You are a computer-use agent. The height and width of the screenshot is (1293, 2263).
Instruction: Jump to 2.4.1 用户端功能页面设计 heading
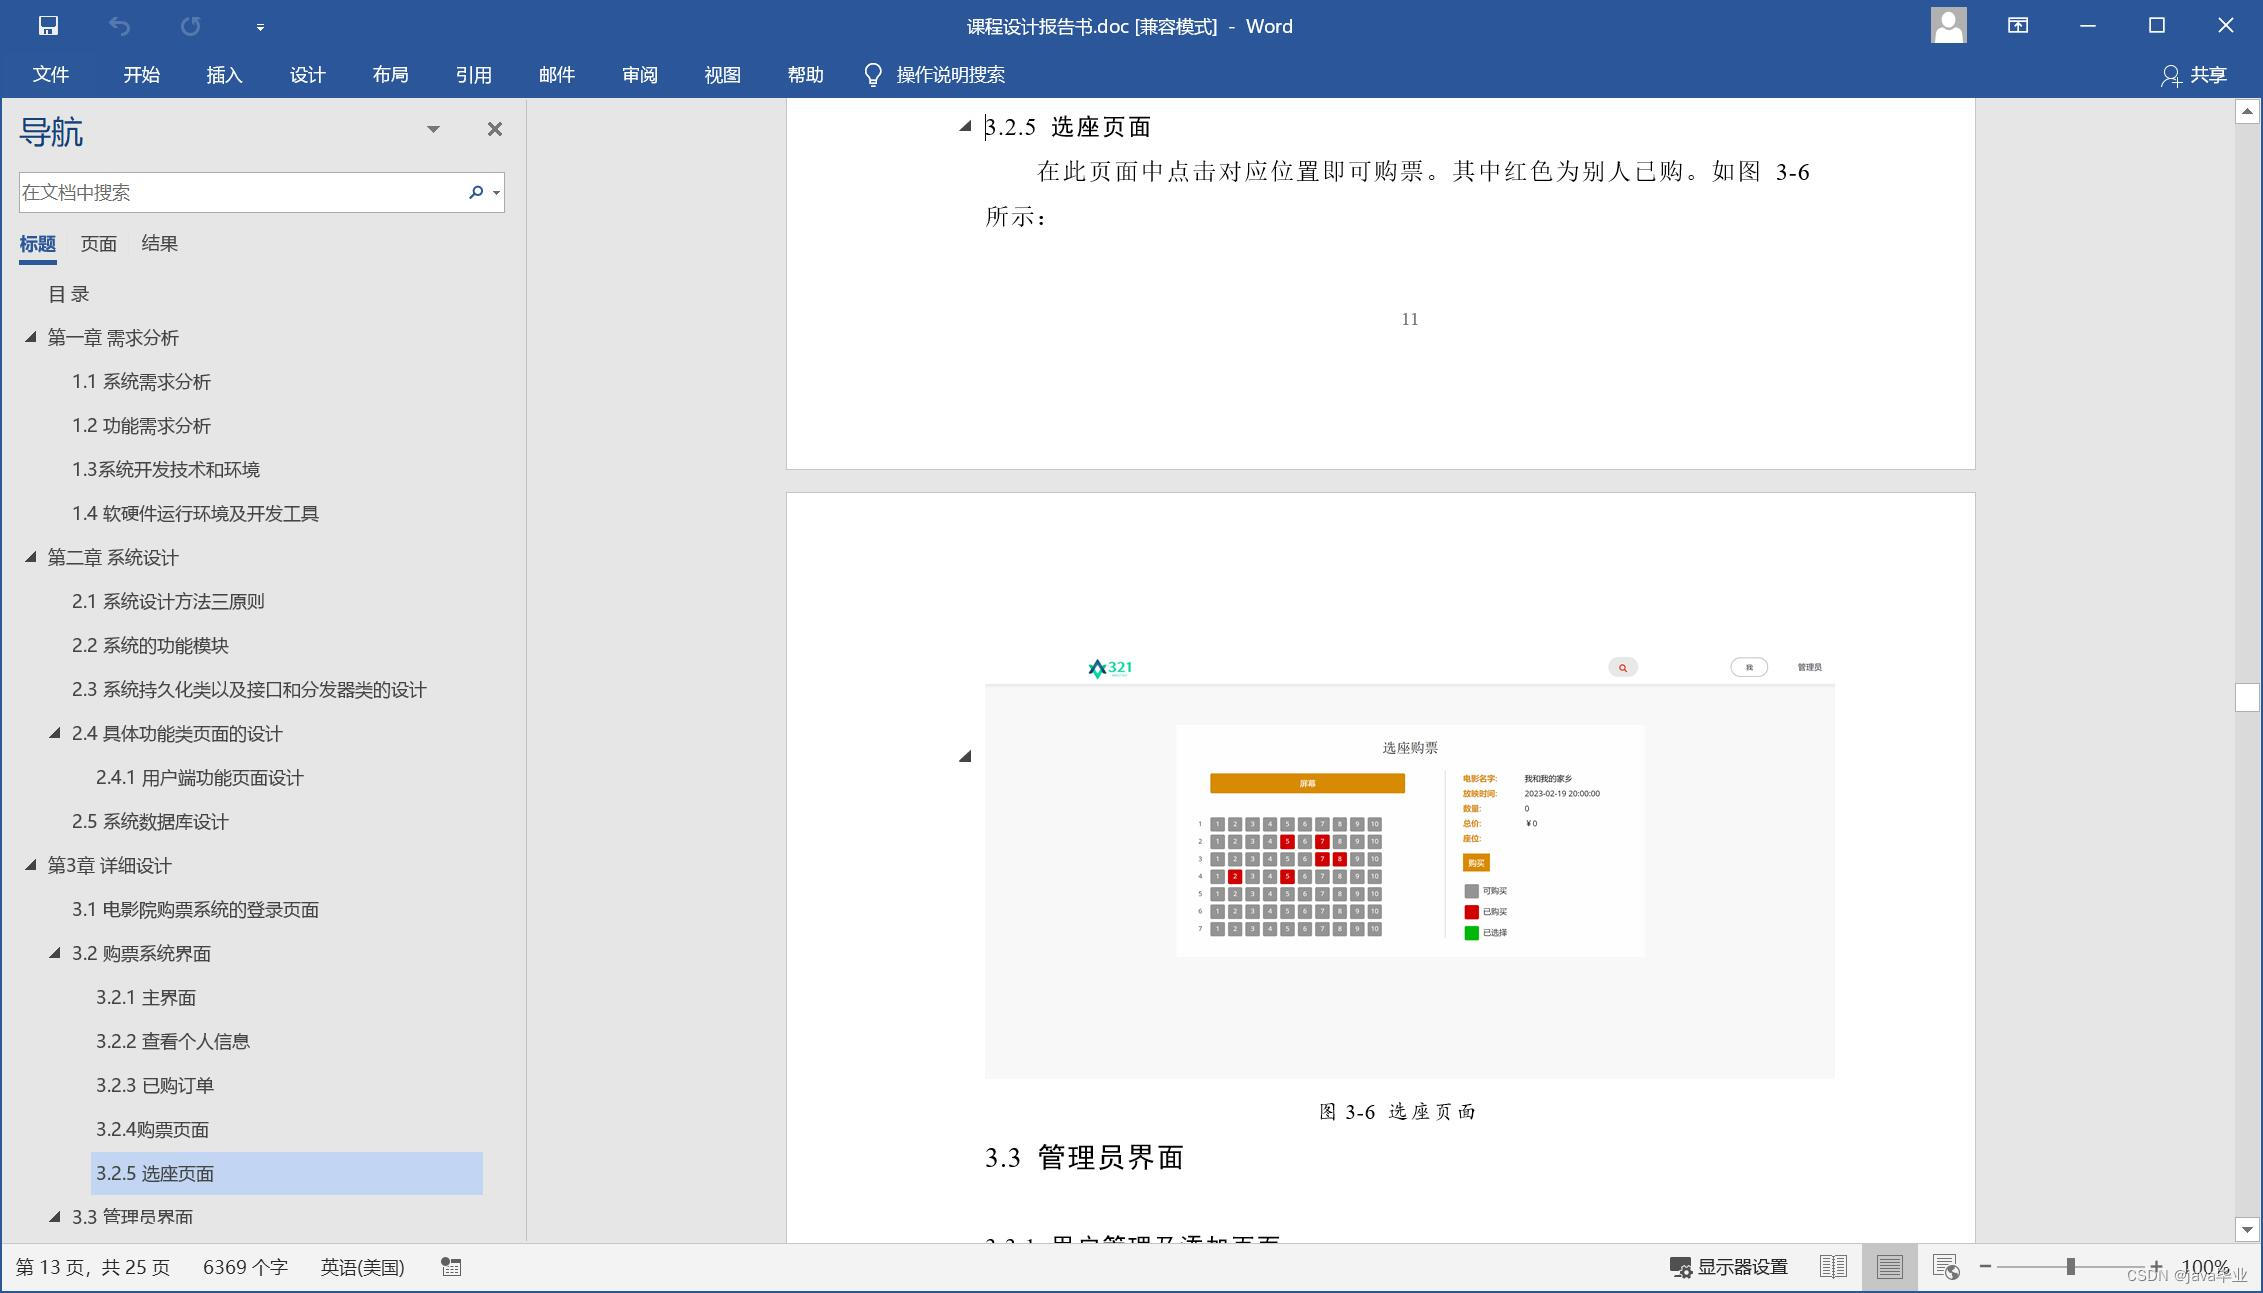coord(199,778)
